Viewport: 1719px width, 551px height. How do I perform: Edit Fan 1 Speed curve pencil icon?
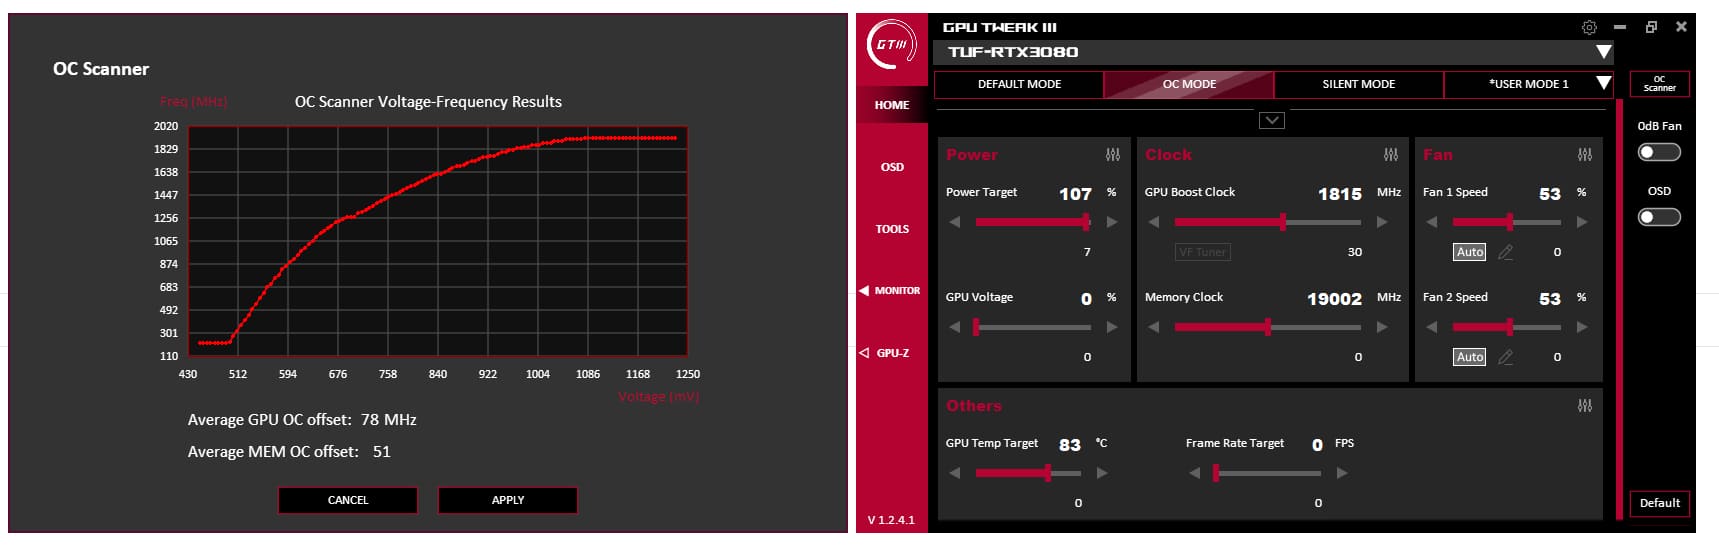coord(1506,253)
